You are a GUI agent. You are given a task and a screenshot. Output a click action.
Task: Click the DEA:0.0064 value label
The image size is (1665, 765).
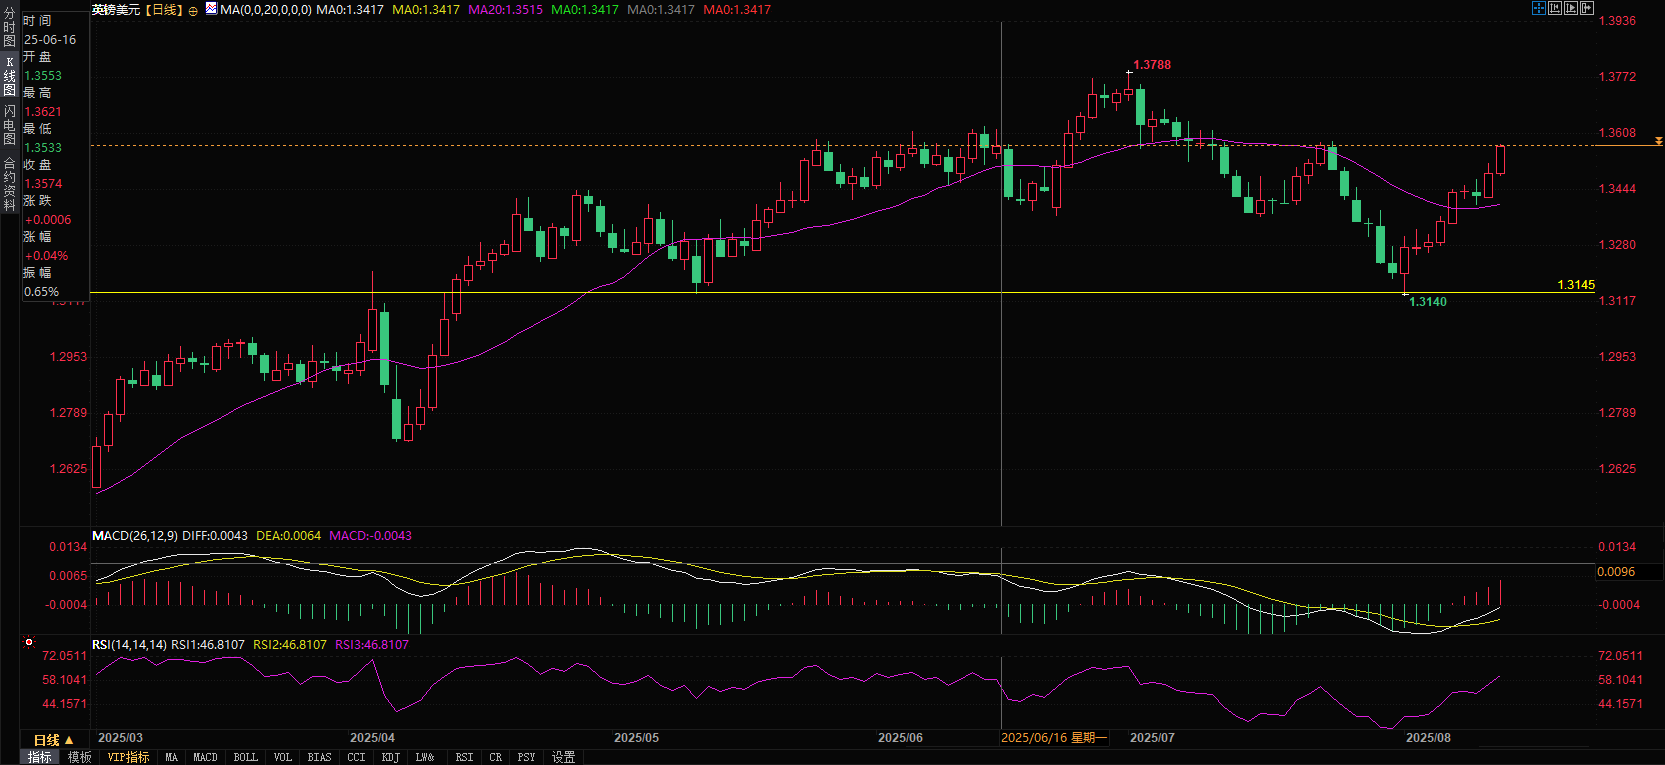(288, 536)
